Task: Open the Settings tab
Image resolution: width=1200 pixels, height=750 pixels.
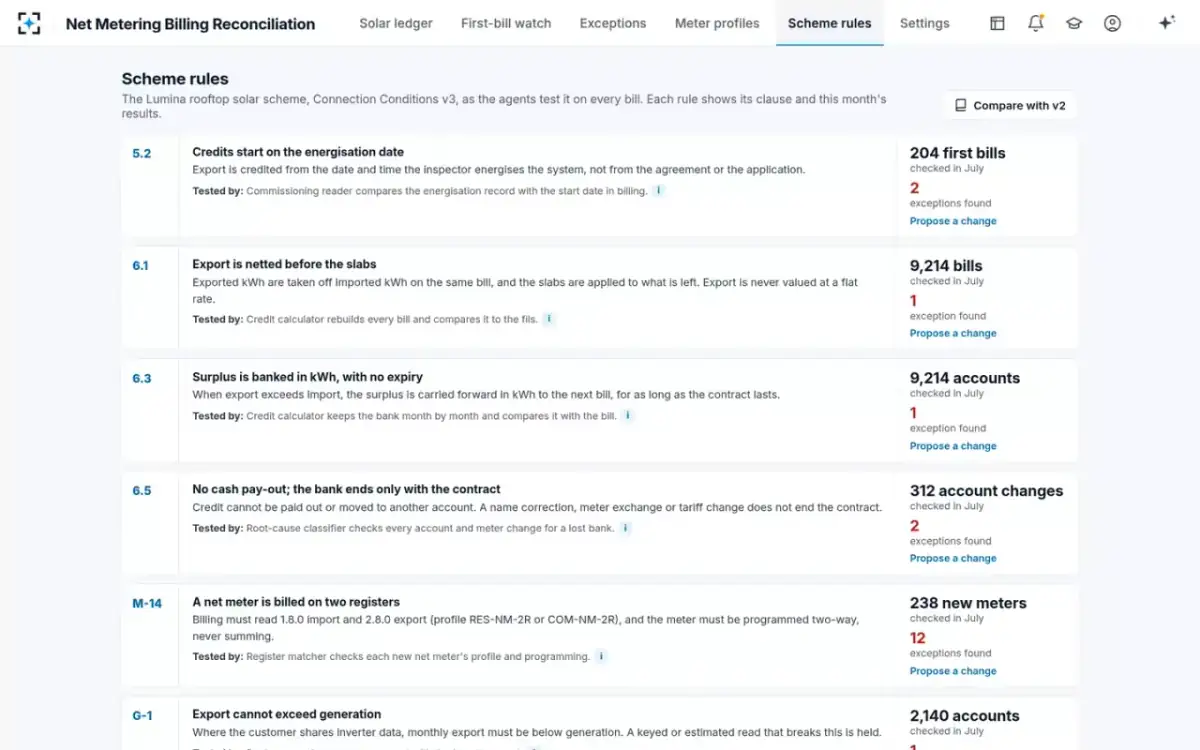Action: (x=924, y=23)
